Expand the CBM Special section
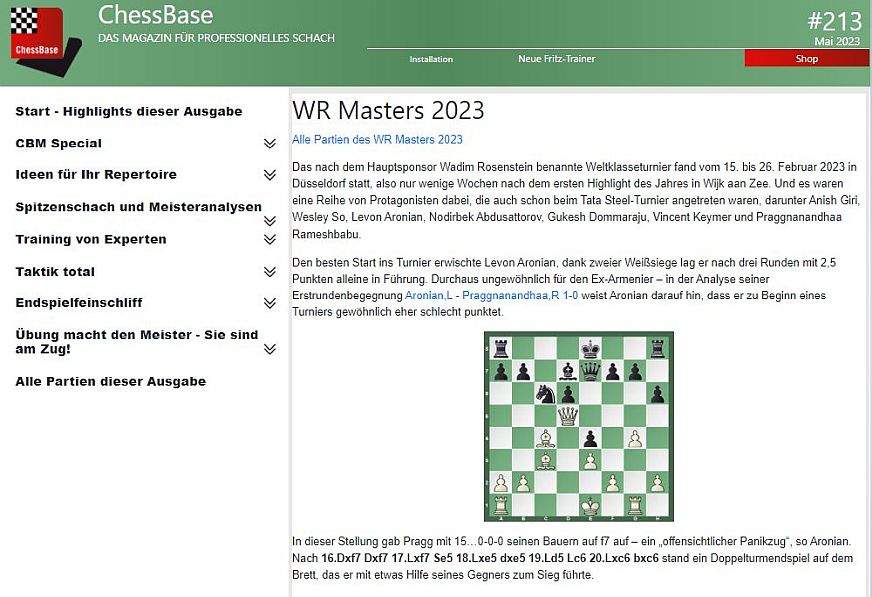 click(269, 144)
